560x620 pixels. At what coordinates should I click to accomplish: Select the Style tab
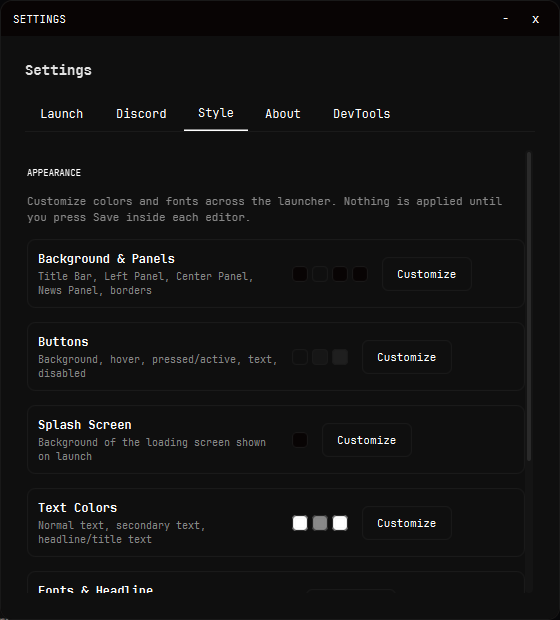pos(216,113)
